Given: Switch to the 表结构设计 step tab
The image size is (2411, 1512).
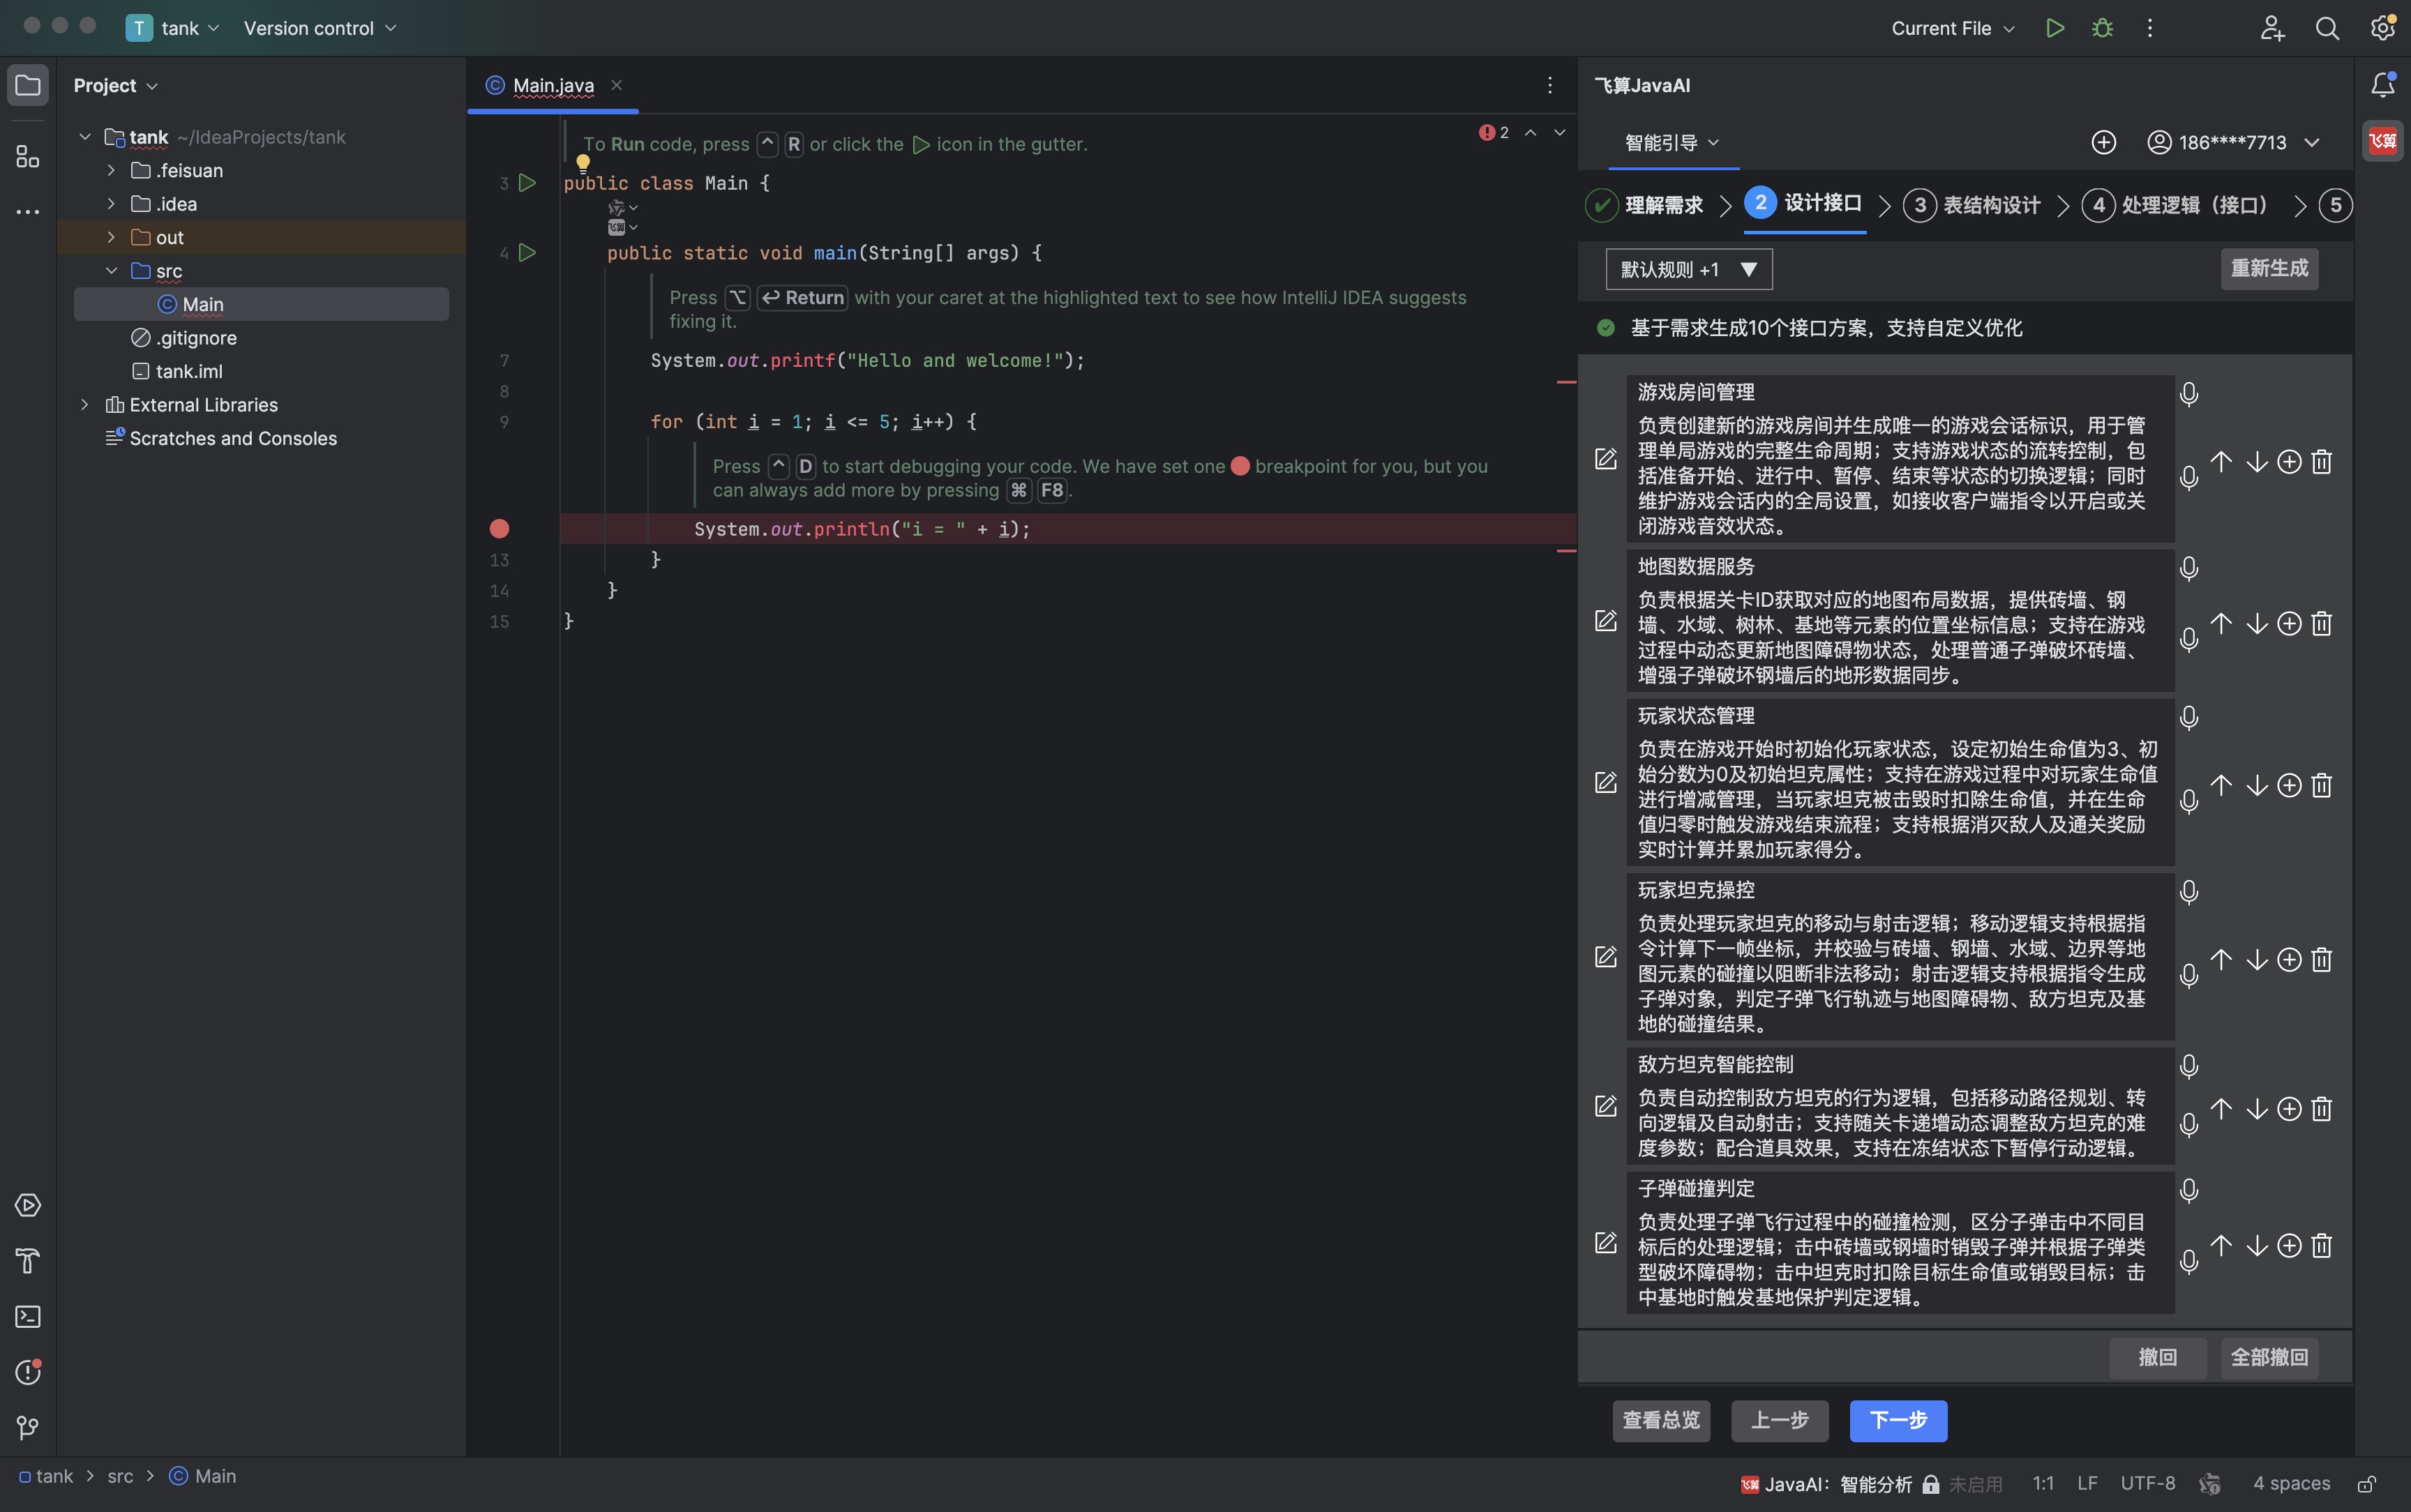Looking at the screenshot, I should (1990, 206).
